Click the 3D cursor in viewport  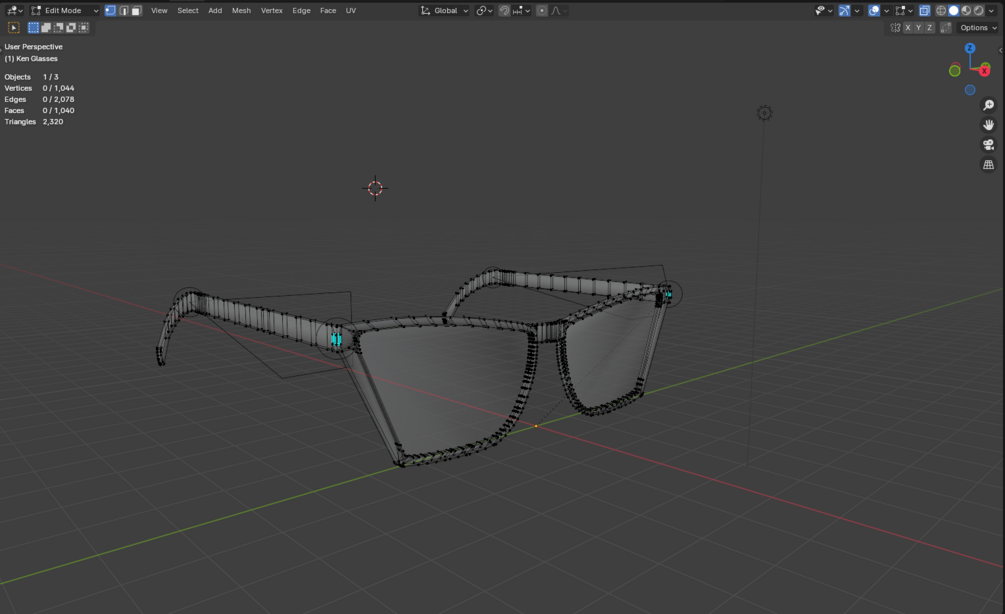click(375, 188)
